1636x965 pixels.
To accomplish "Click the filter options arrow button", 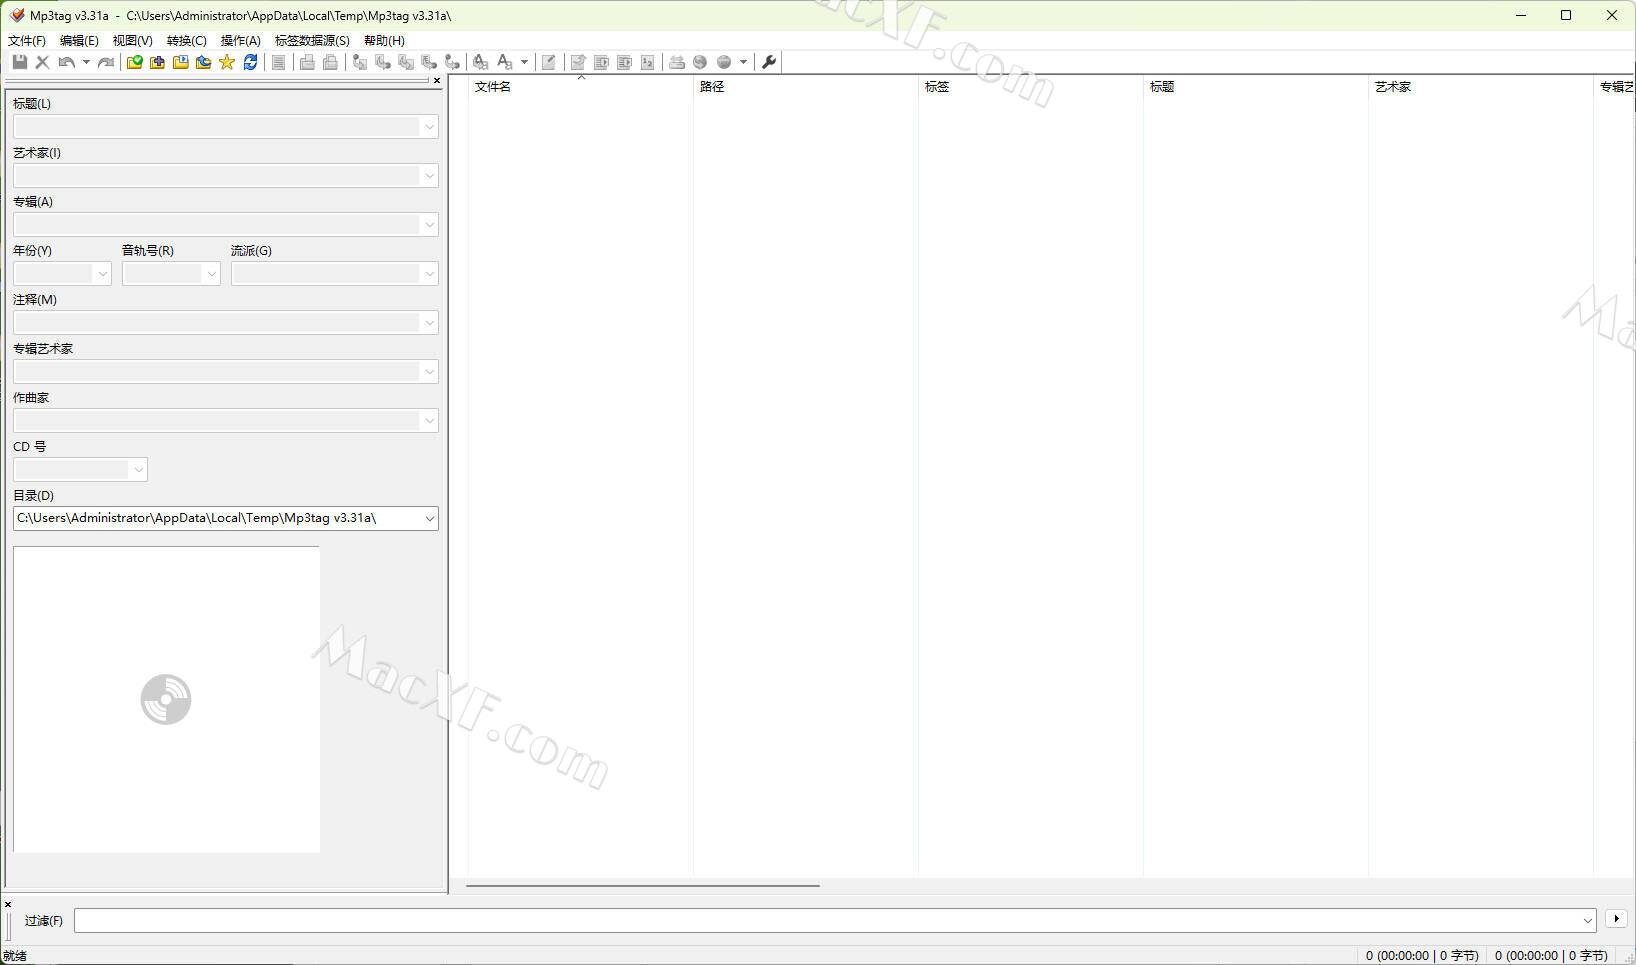I will tap(1616, 919).
